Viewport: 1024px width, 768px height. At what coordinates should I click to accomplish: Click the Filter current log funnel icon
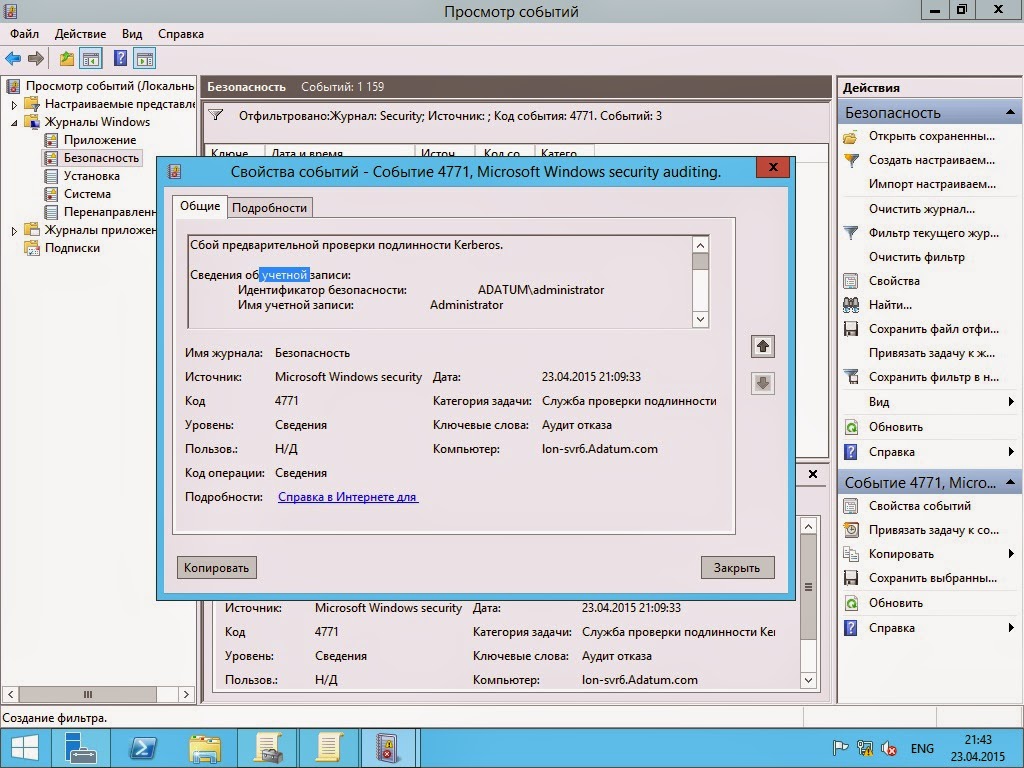(850, 233)
